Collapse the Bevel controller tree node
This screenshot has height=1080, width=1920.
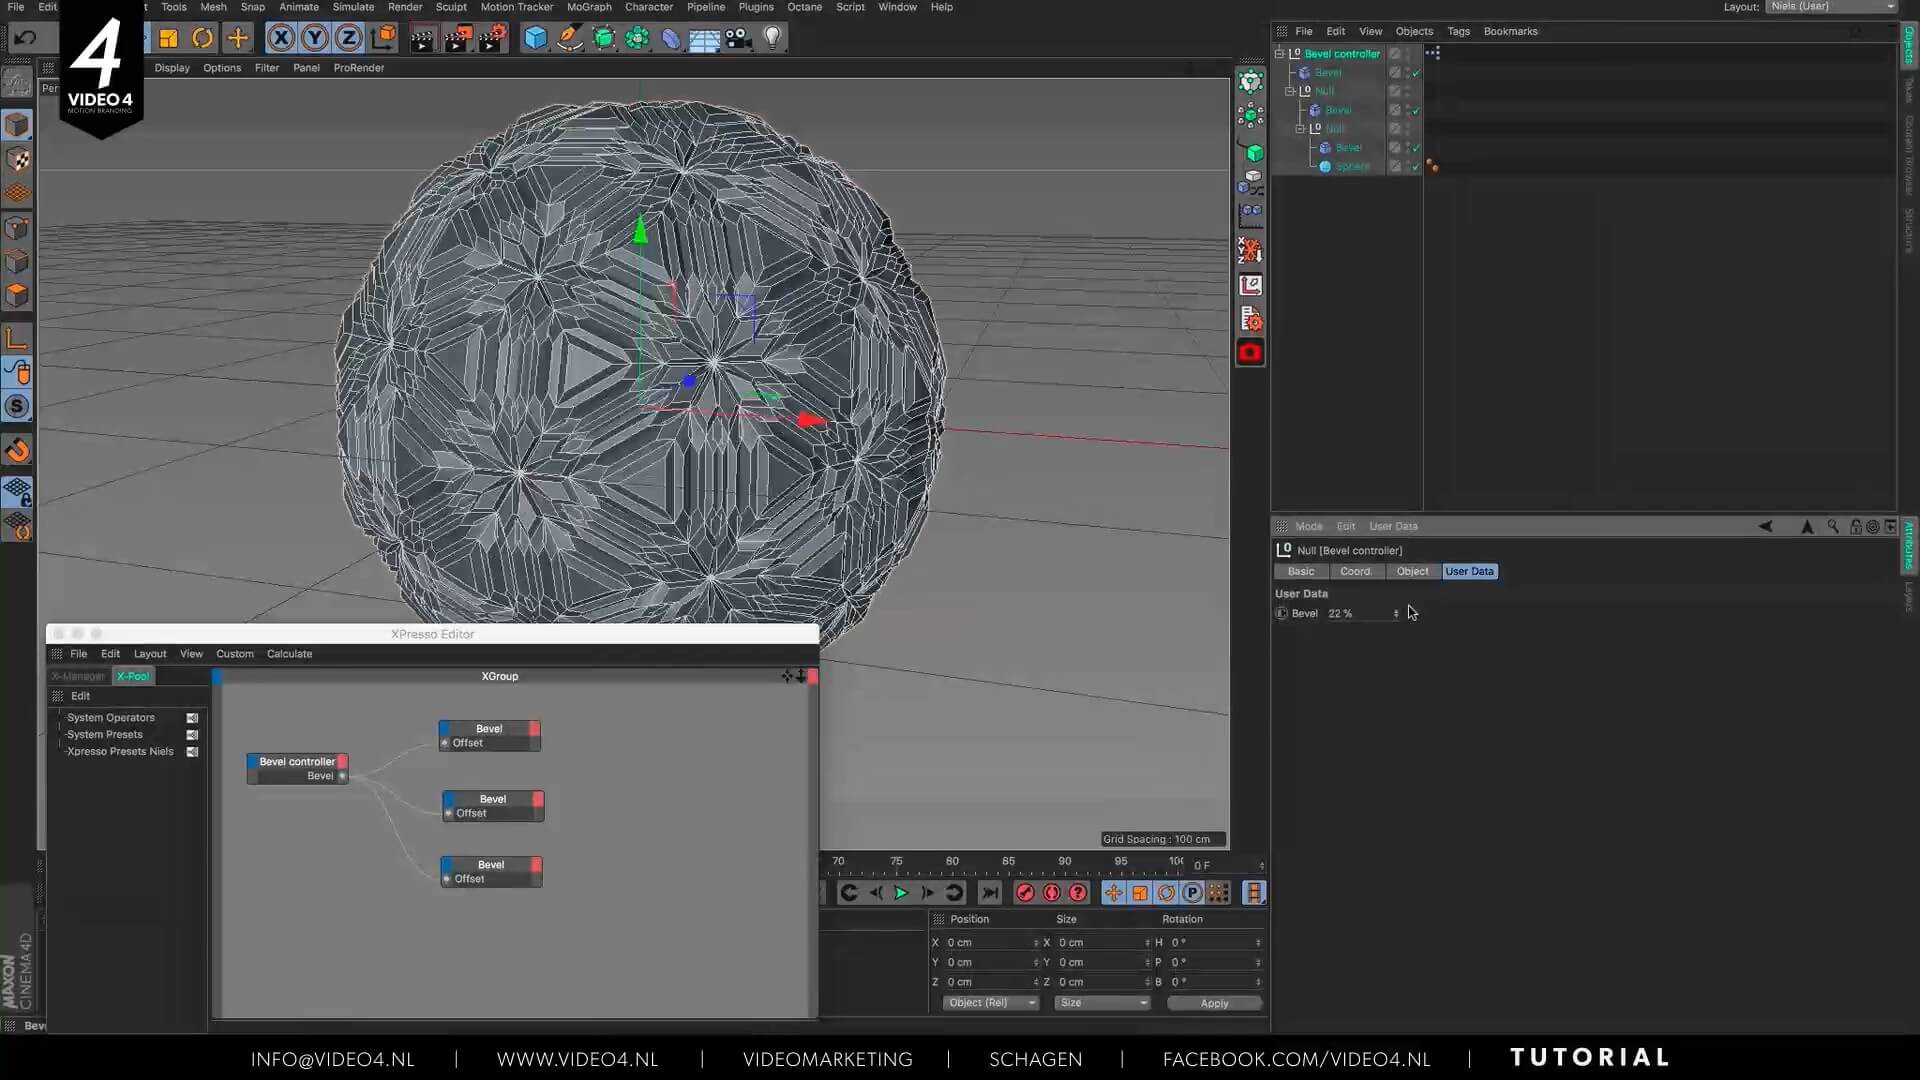(1279, 53)
